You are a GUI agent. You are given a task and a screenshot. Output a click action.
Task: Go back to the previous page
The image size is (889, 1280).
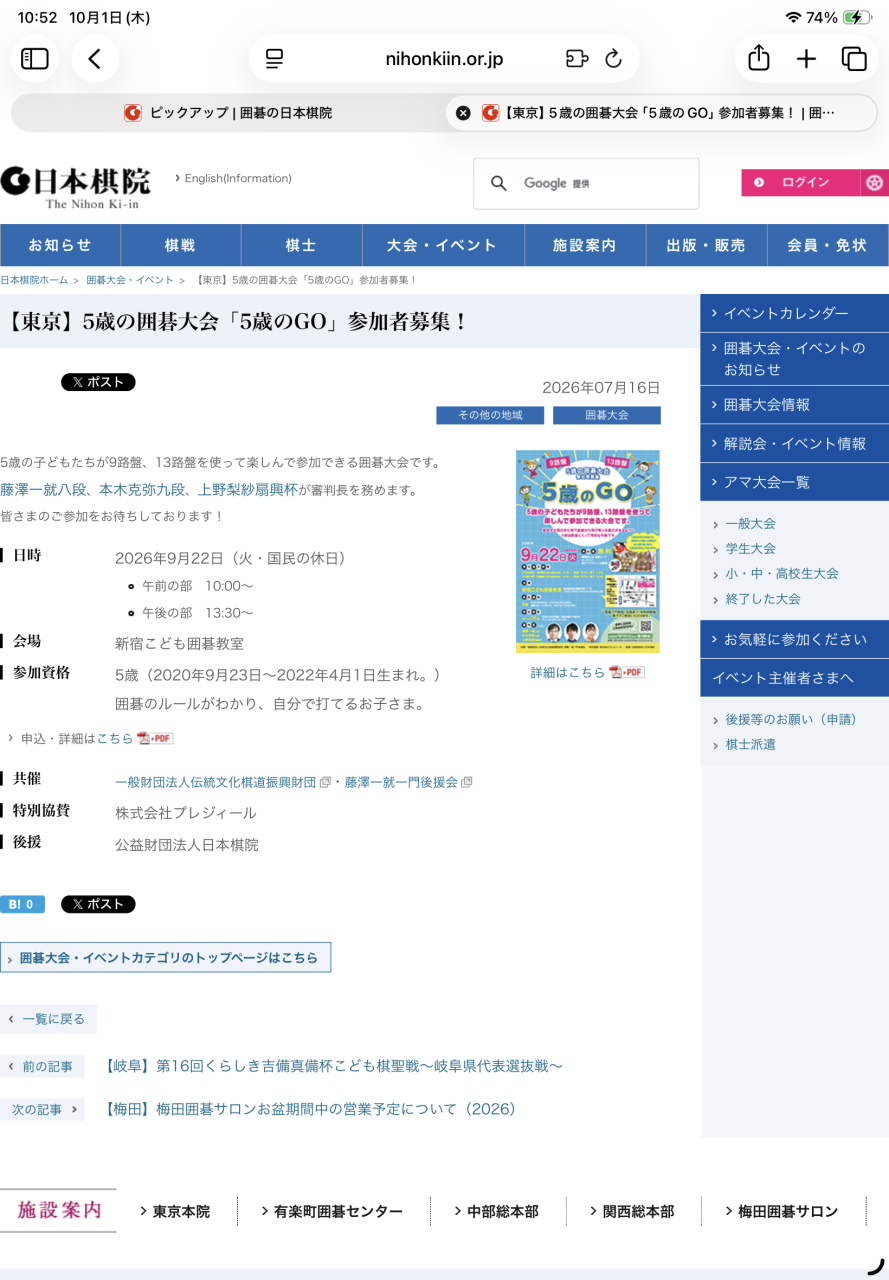pos(95,59)
